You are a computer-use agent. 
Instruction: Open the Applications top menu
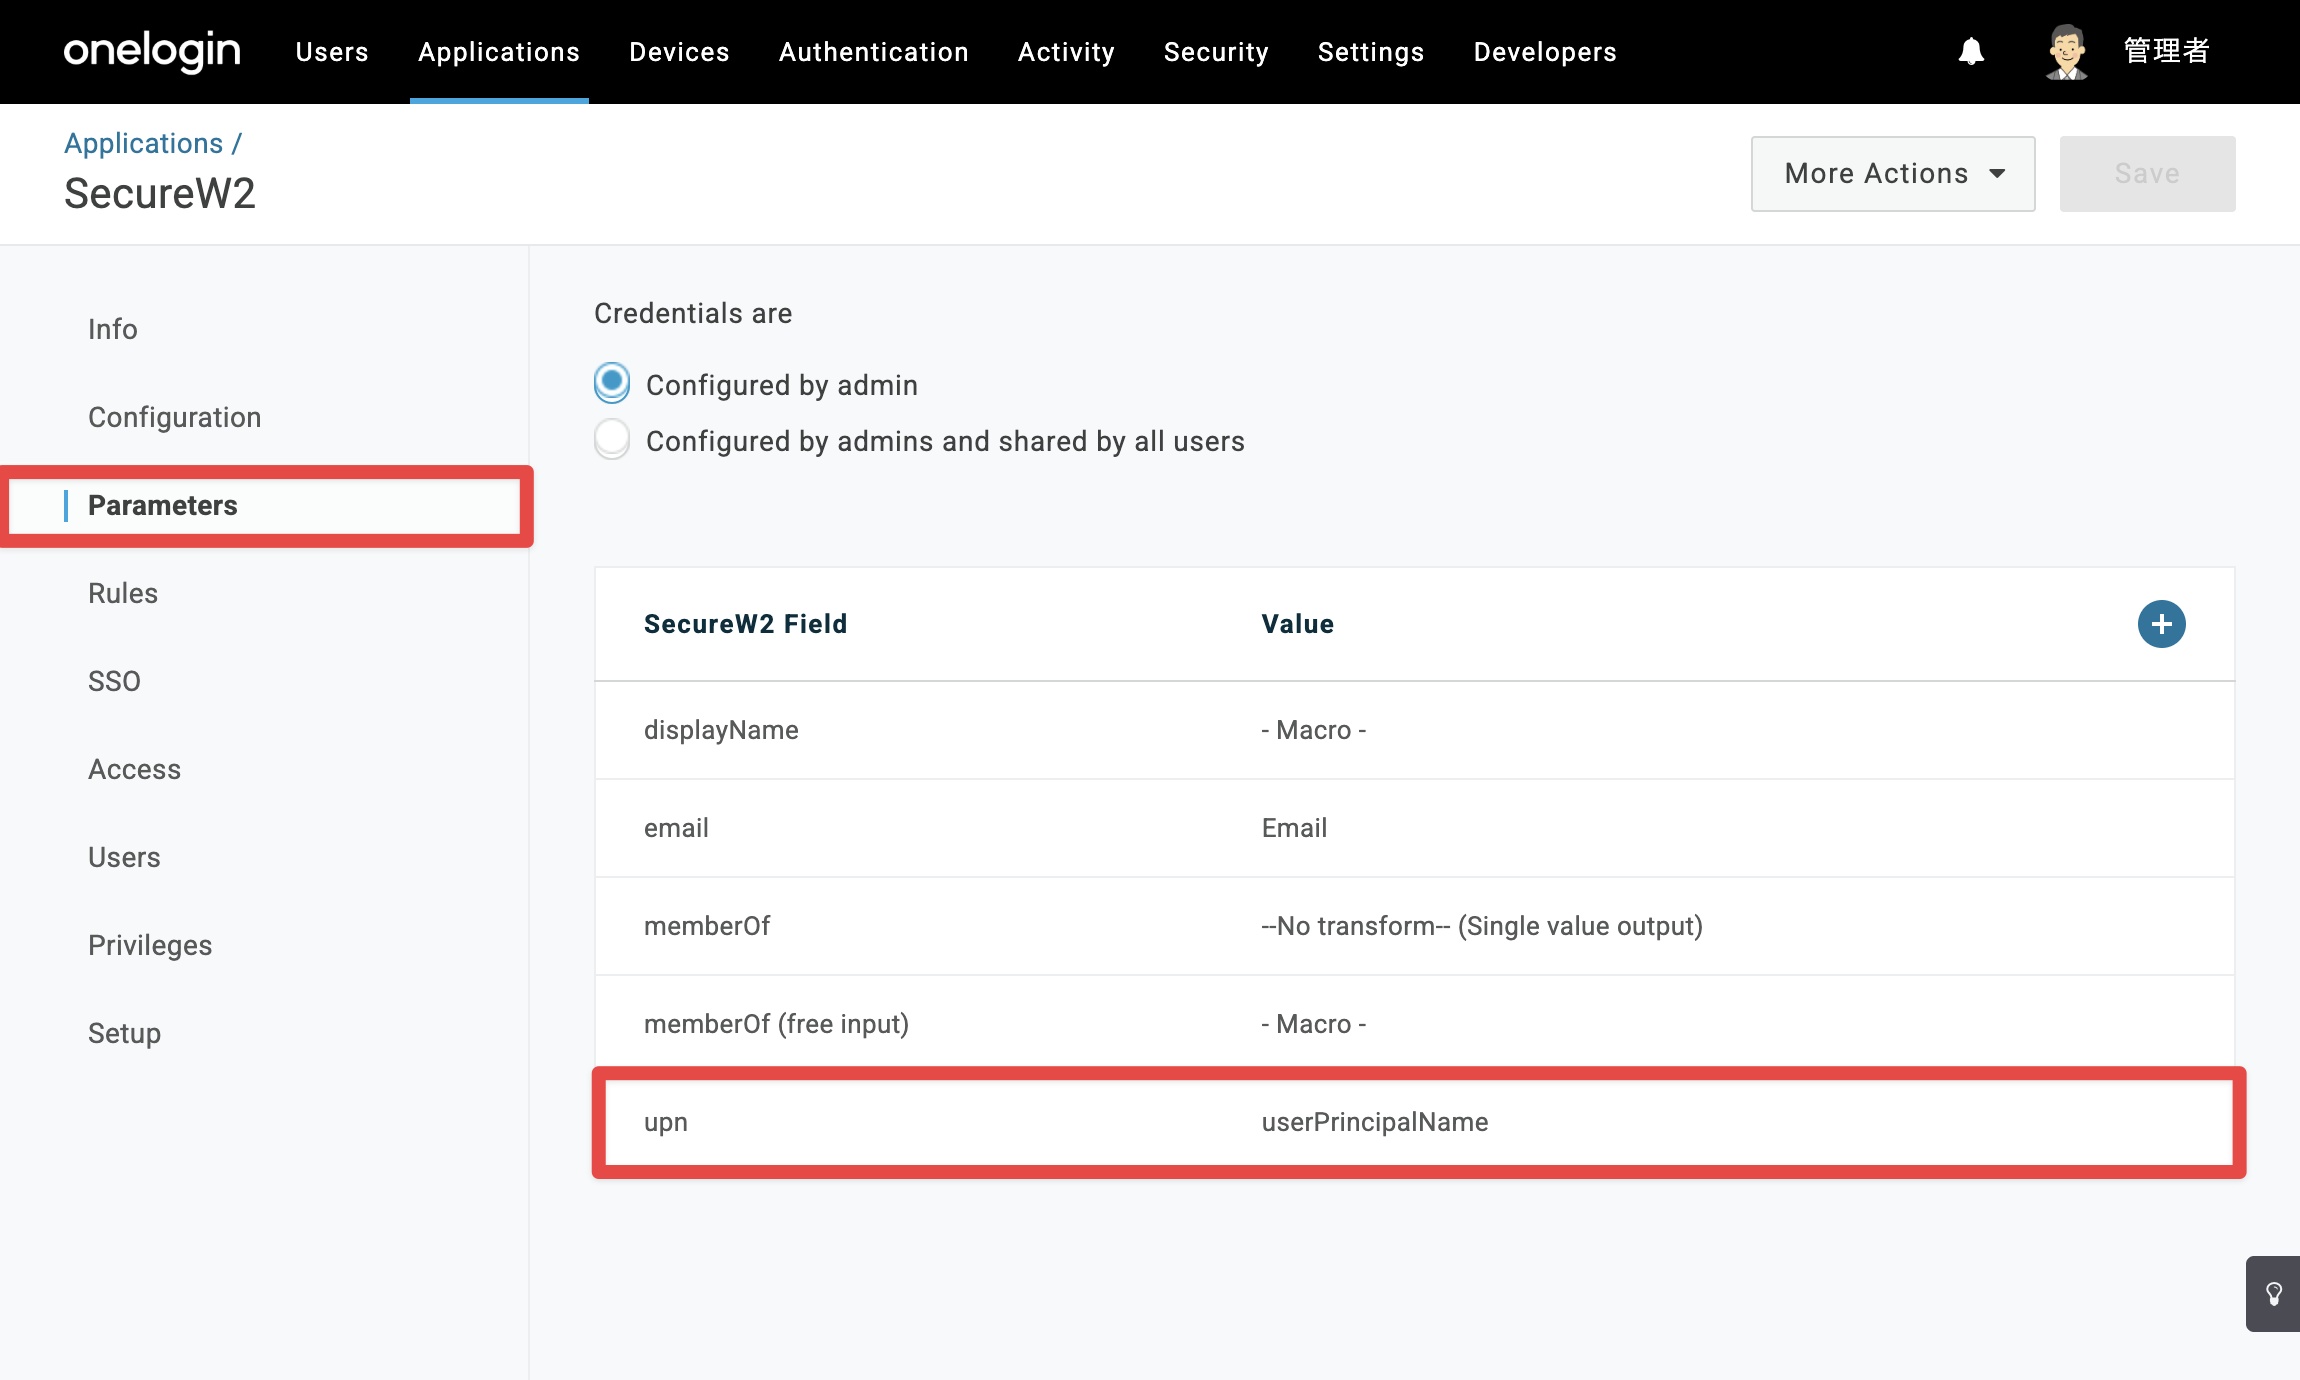[x=499, y=52]
